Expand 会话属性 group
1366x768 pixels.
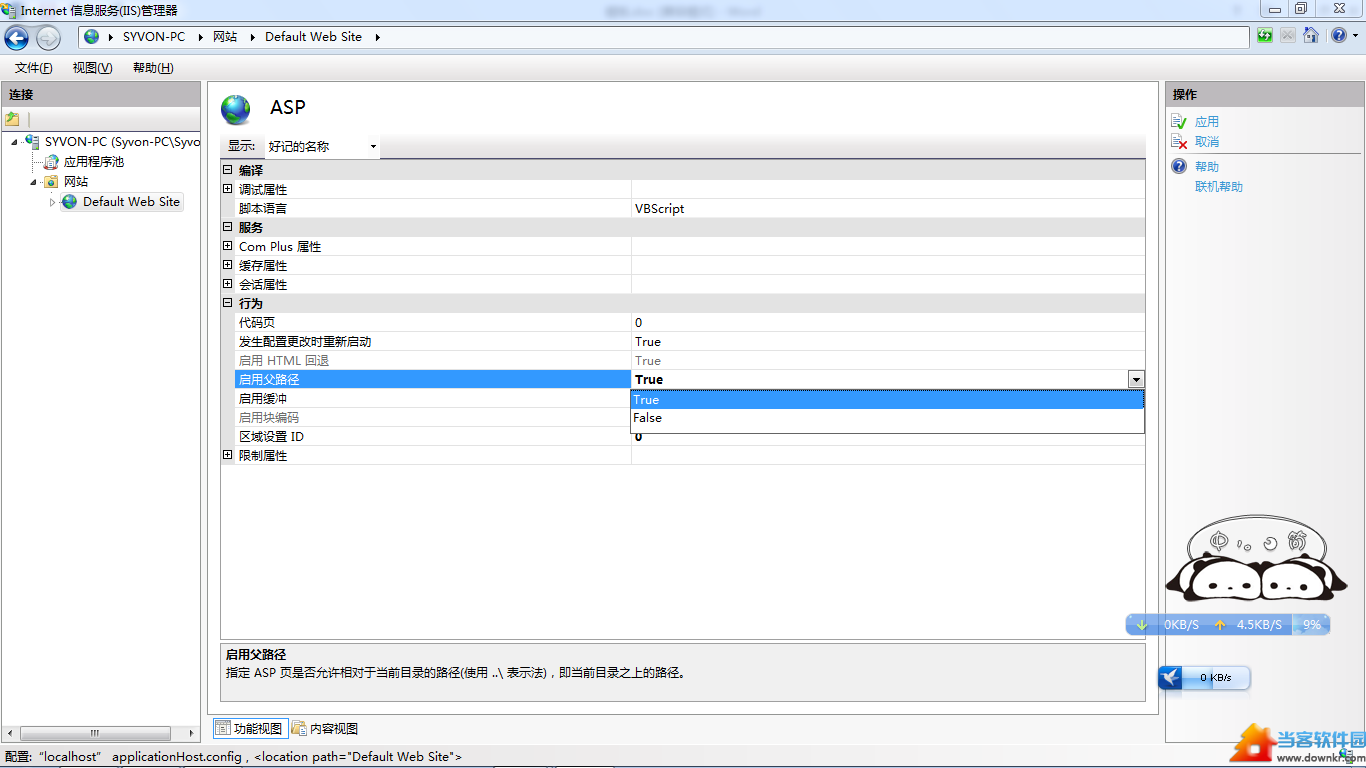point(227,284)
